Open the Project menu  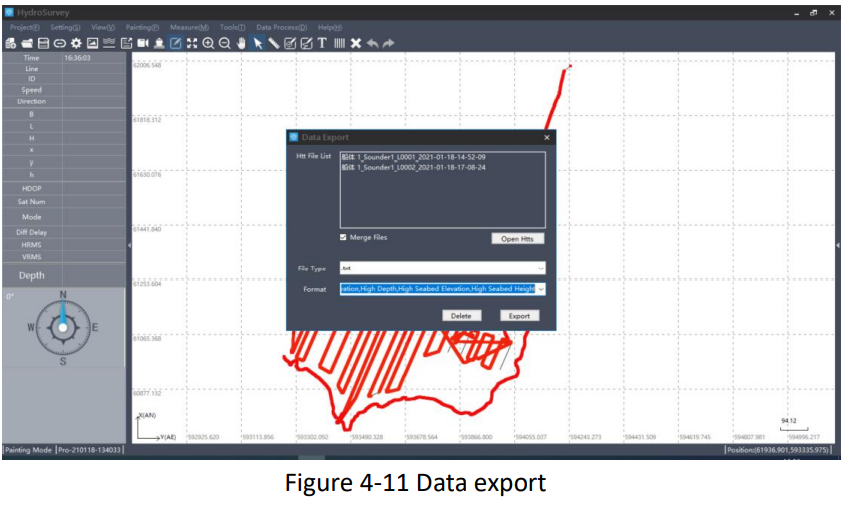(x=25, y=27)
